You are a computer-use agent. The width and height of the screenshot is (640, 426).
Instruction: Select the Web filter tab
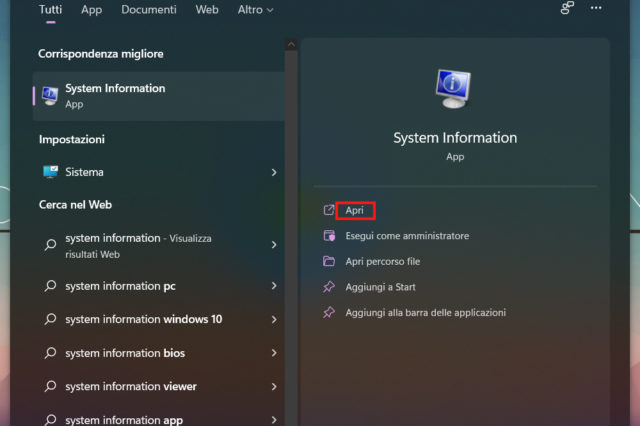[207, 10]
